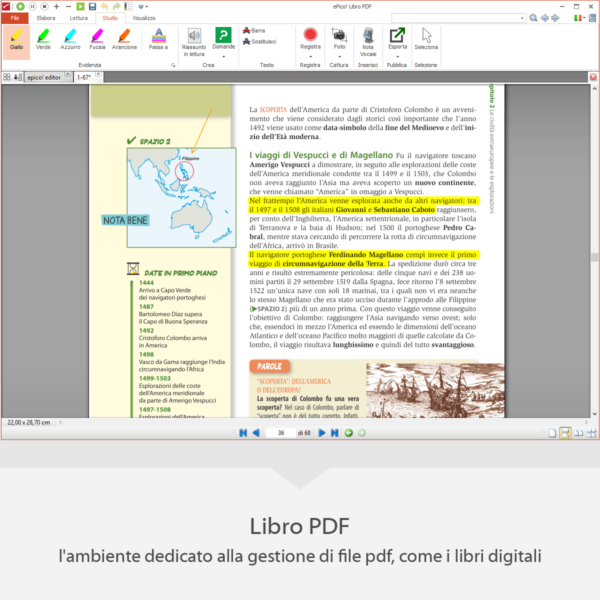This screenshot has height=600, width=600.
Task: Jump to the first page button
Action: point(242,433)
